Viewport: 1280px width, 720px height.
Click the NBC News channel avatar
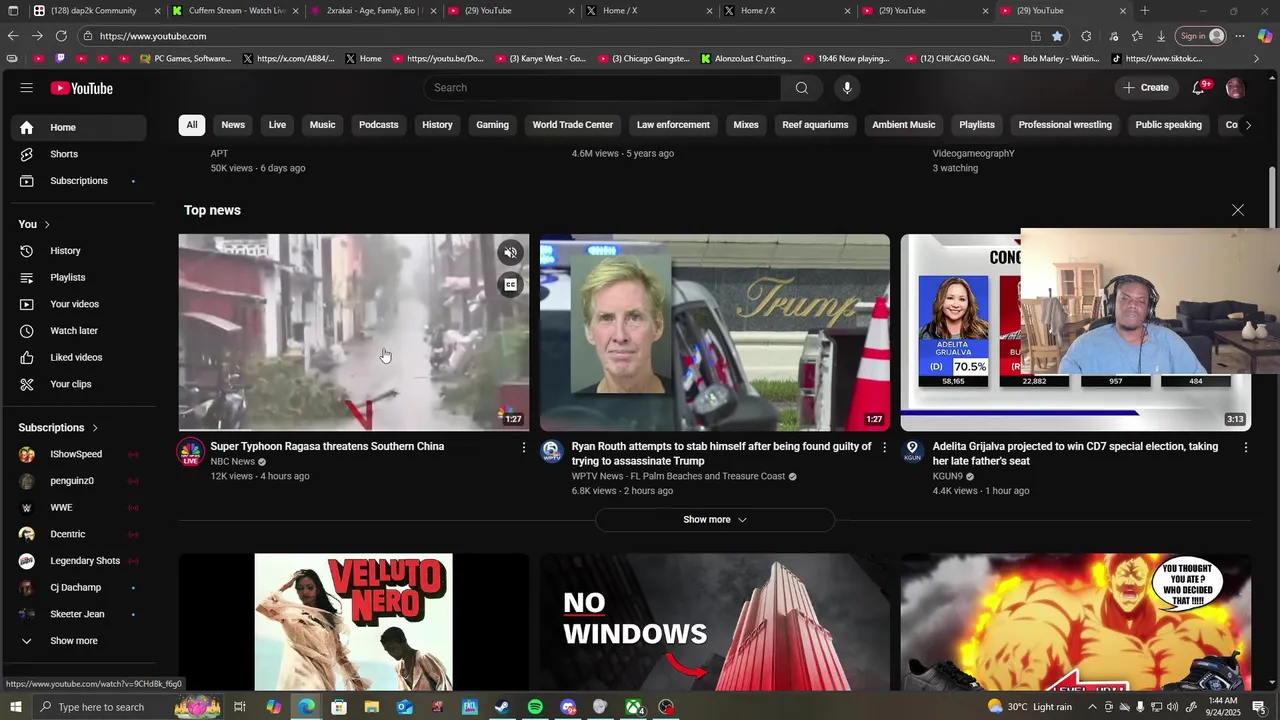[190, 453]
